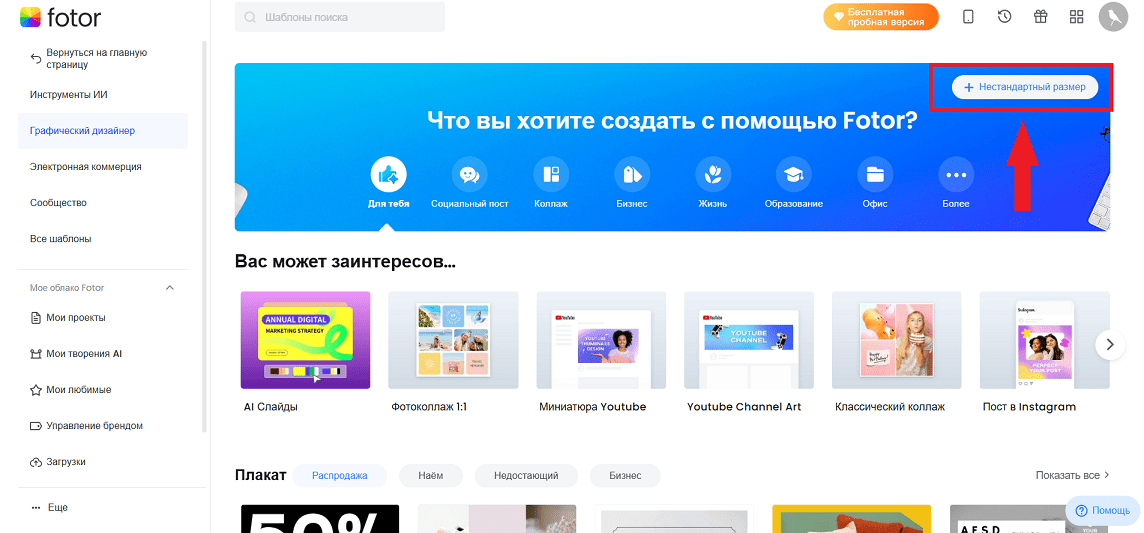Open the Миниатюра Youtube template thumbnail
The width and height of the screenshot is (1144, 533).
click(601, 340)
